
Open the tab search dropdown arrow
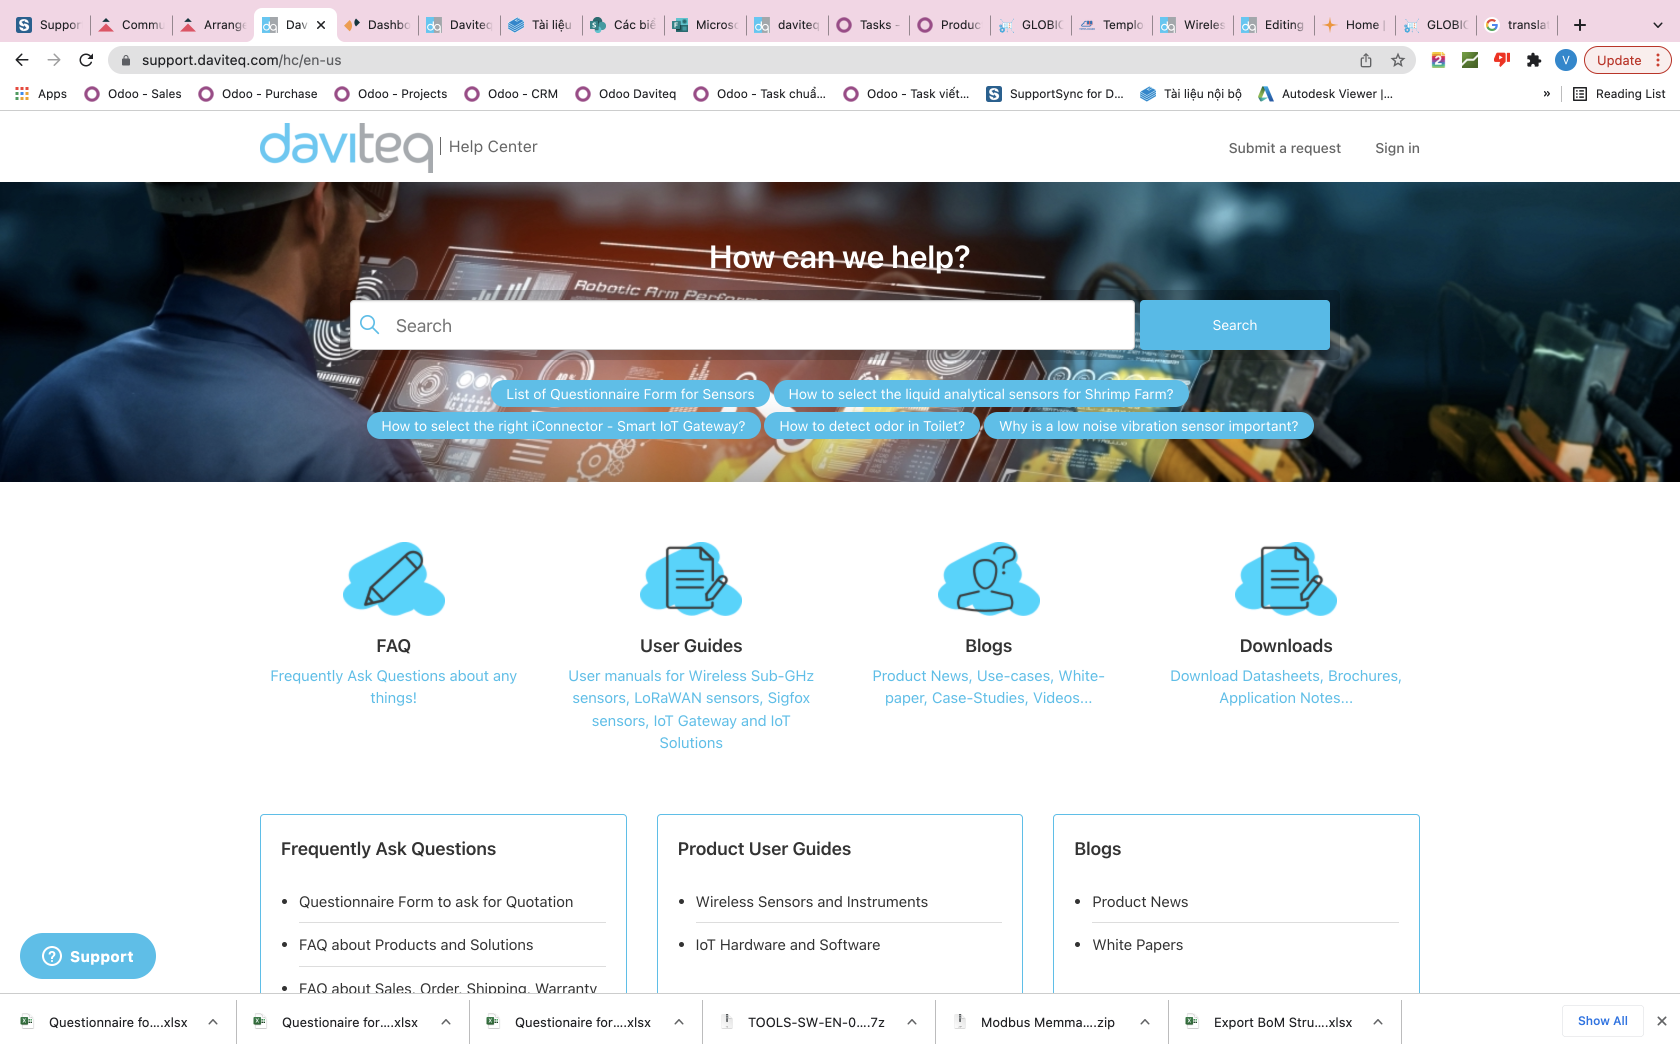[x=1658, y=25]
